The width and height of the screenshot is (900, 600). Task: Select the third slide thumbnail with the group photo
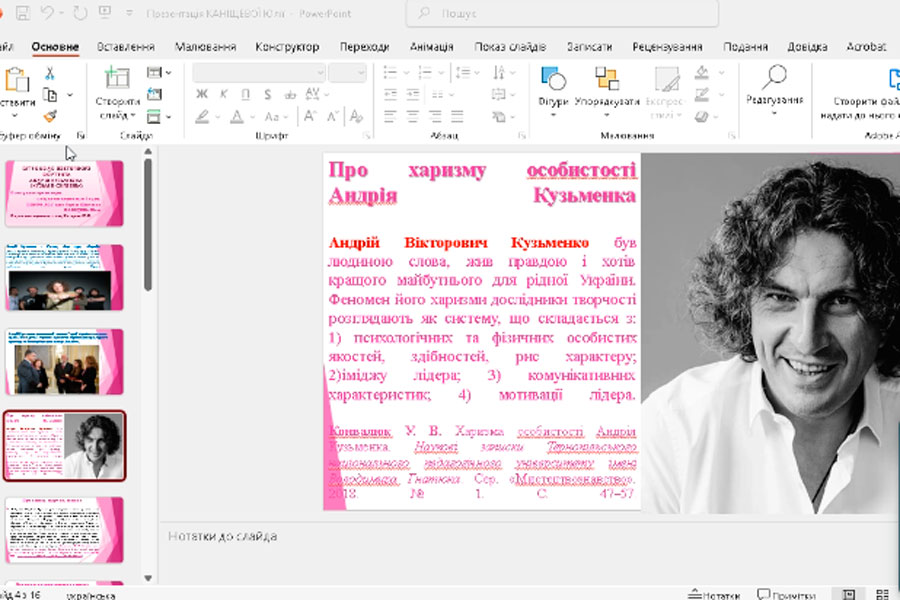[64, 361]
